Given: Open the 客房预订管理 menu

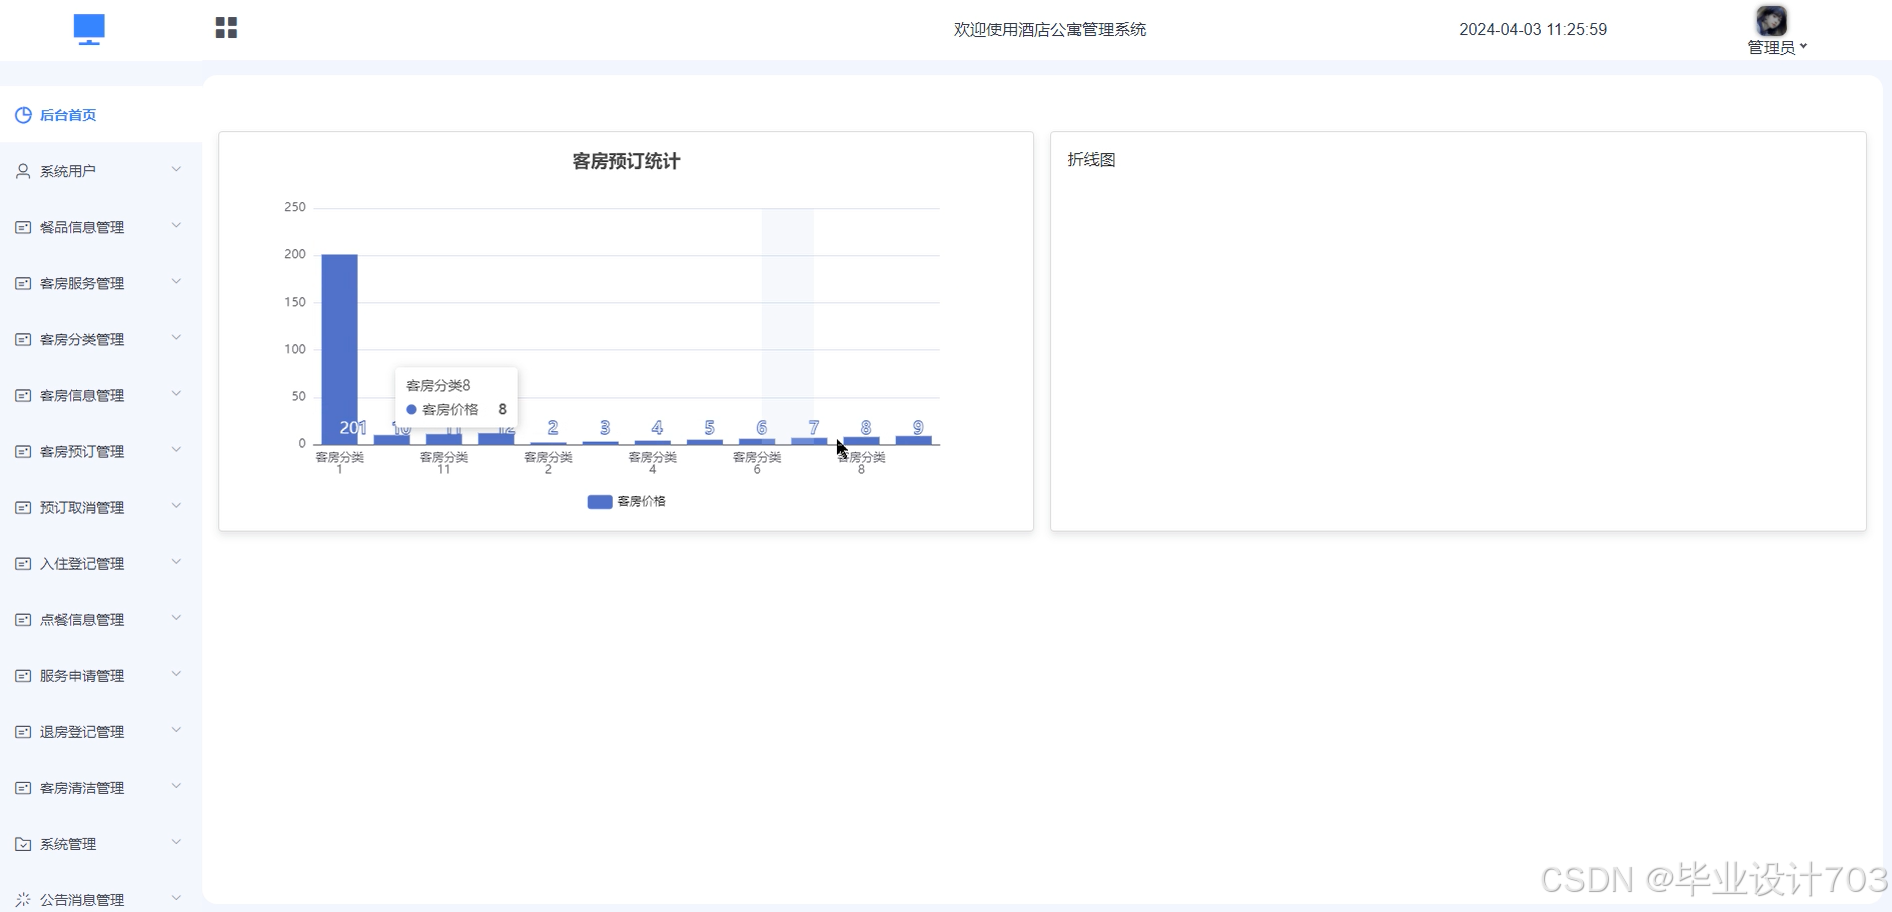Looking at the screenshot, I should pyautogui.click(x=101, y=451).
